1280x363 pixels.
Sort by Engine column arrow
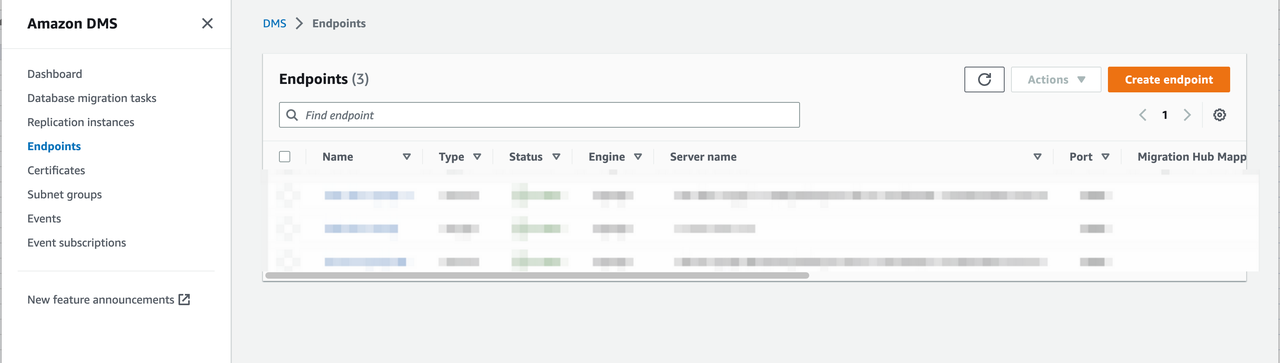click(x=638, y=157)
